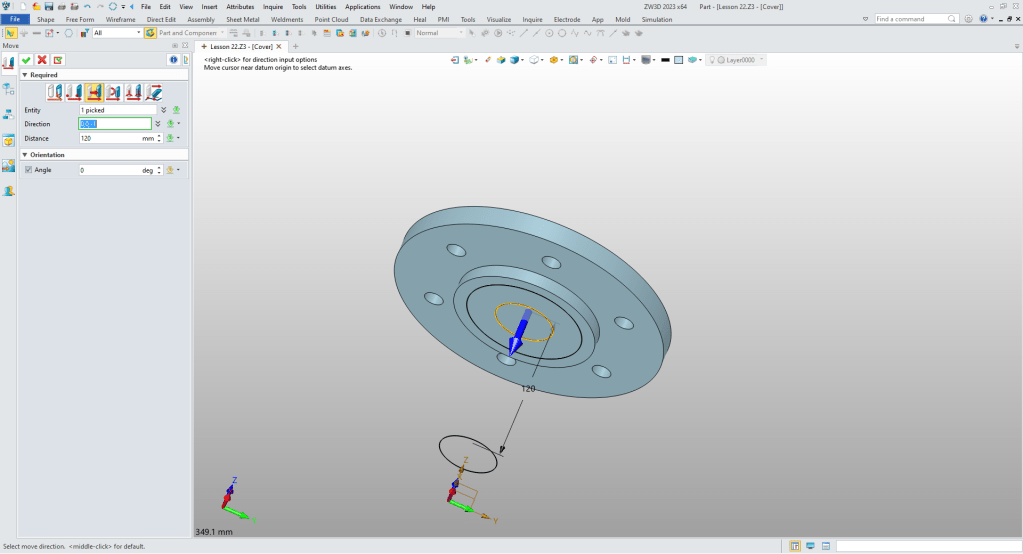
Task: Click the Apply icon beside the red X
Action: pyautogui.click(x=58, y=60)
